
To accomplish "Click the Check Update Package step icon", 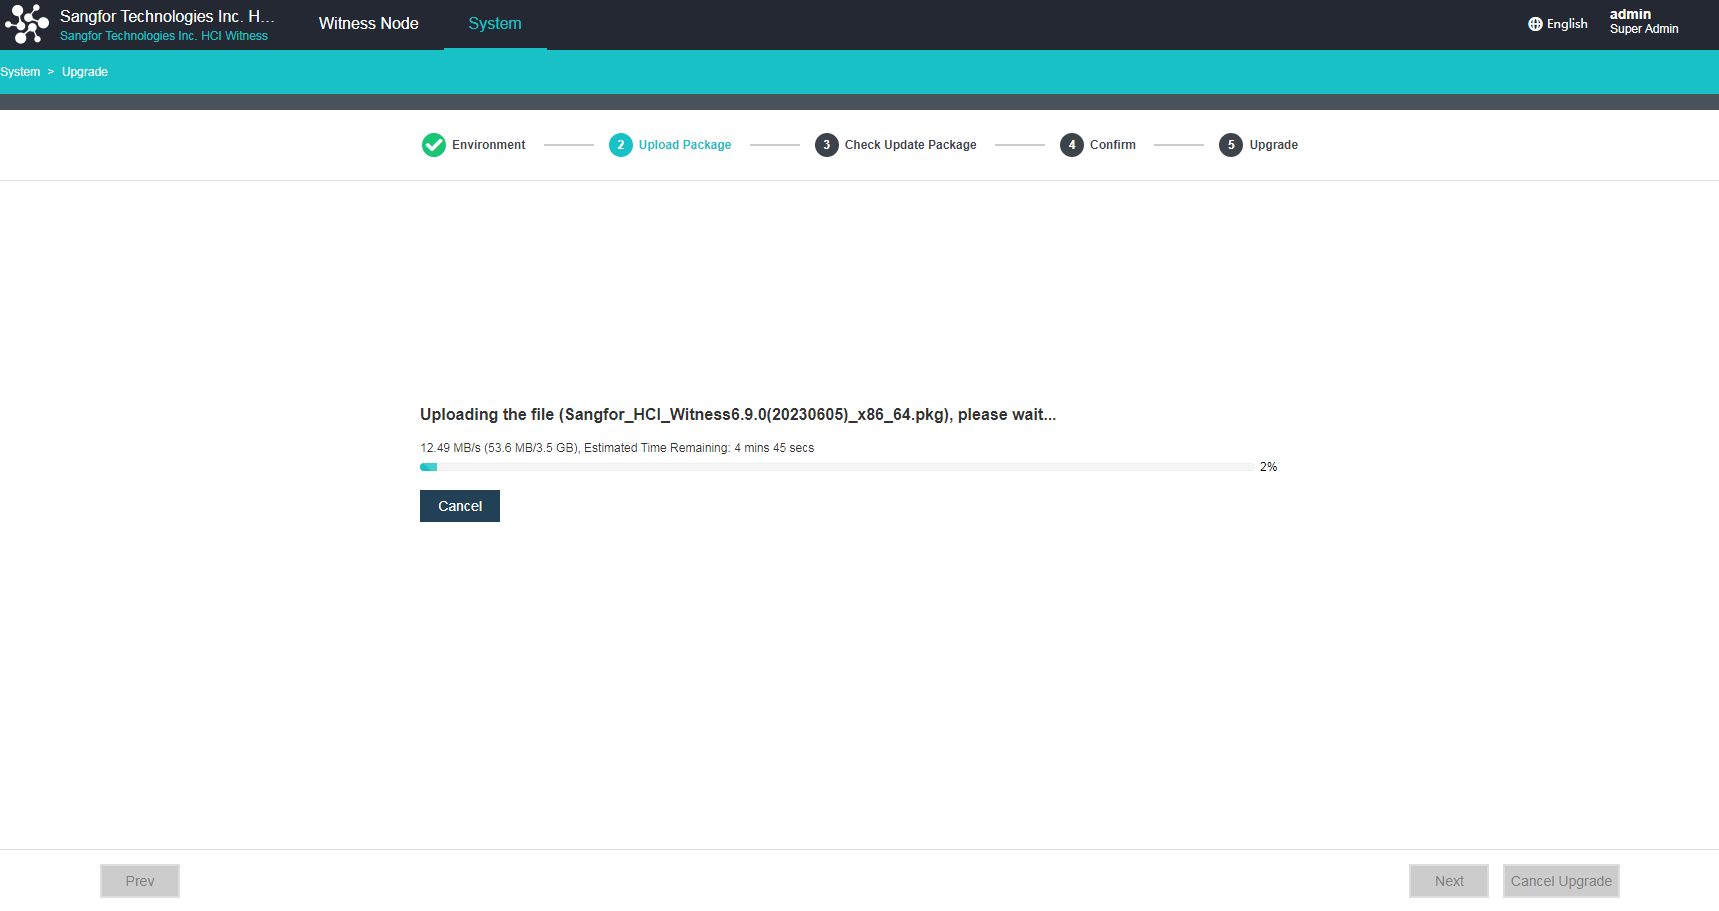I will pos(826,144).
